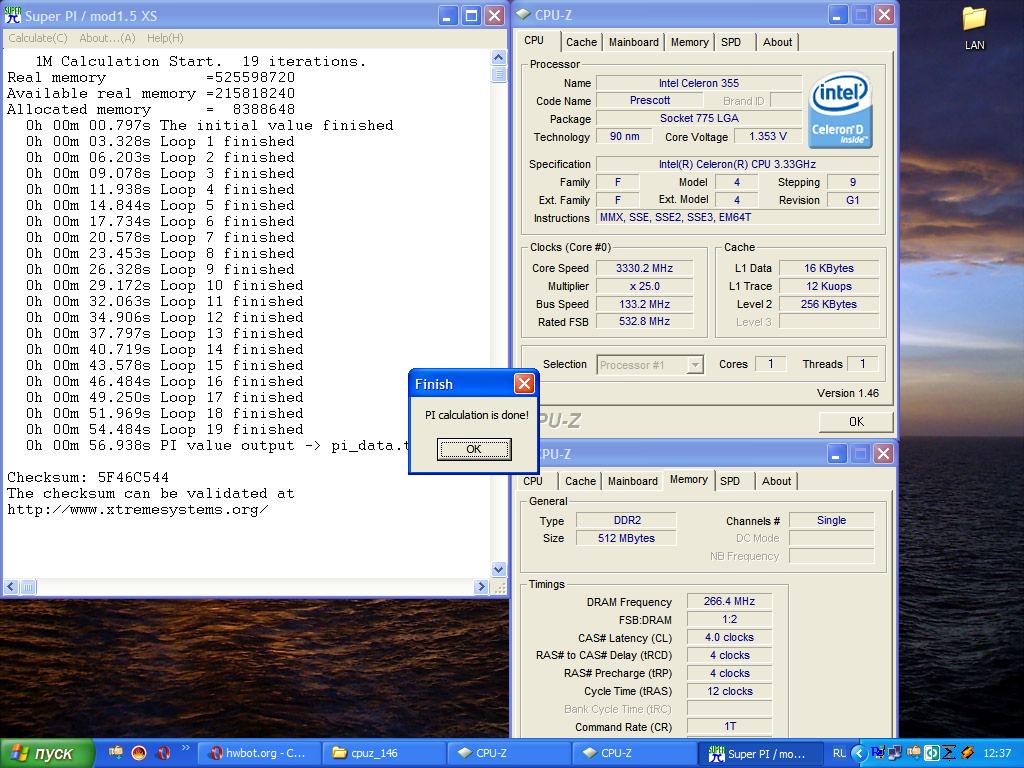
Task: Click the Rated FSB value 532.8 MHz
Action: (x=644, y=322)
